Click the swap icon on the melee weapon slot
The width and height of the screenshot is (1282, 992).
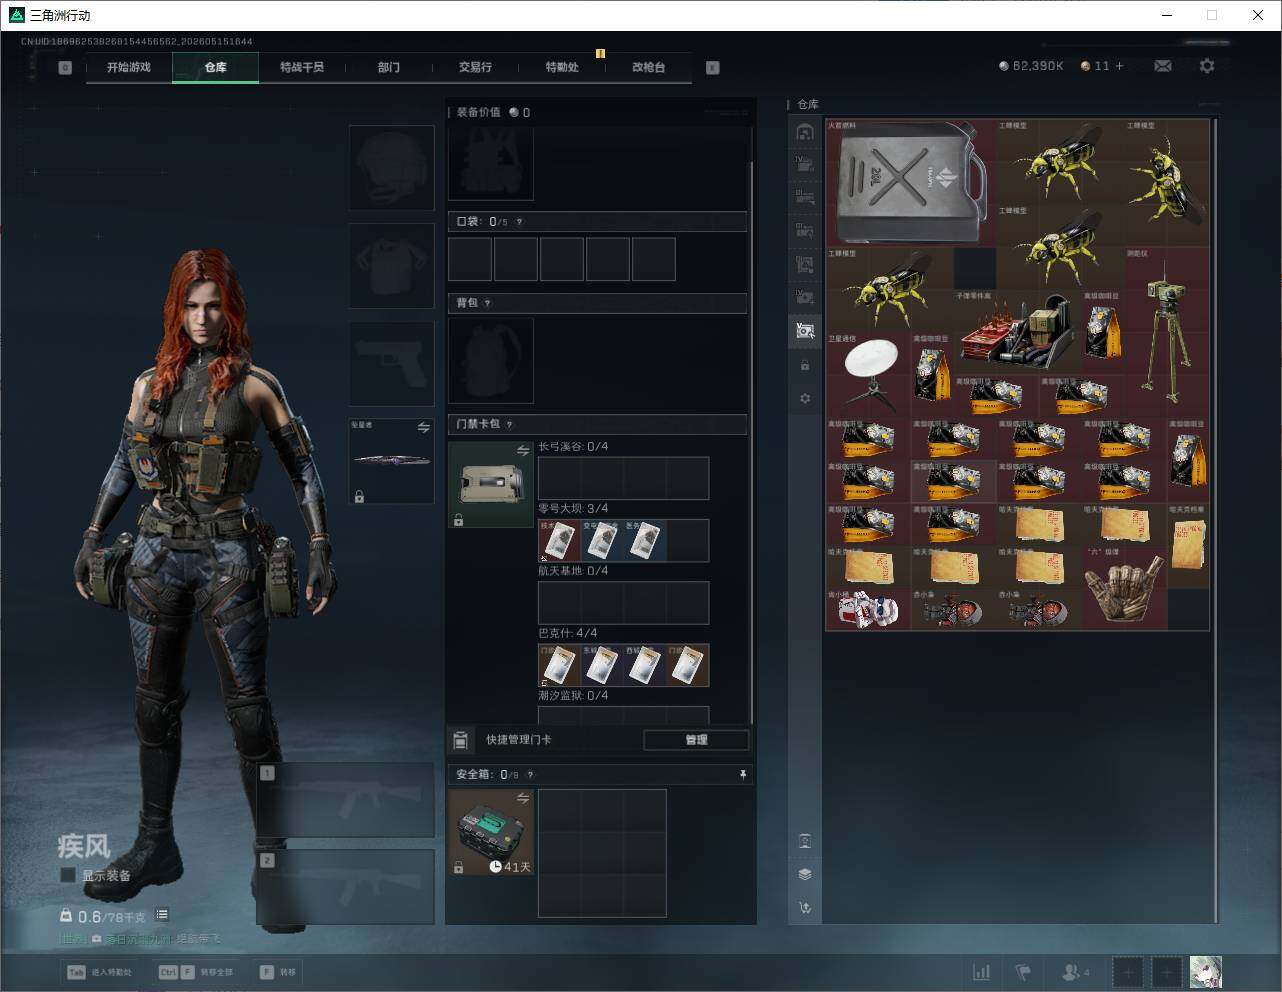pyautogui.click(x=423, y=428)
